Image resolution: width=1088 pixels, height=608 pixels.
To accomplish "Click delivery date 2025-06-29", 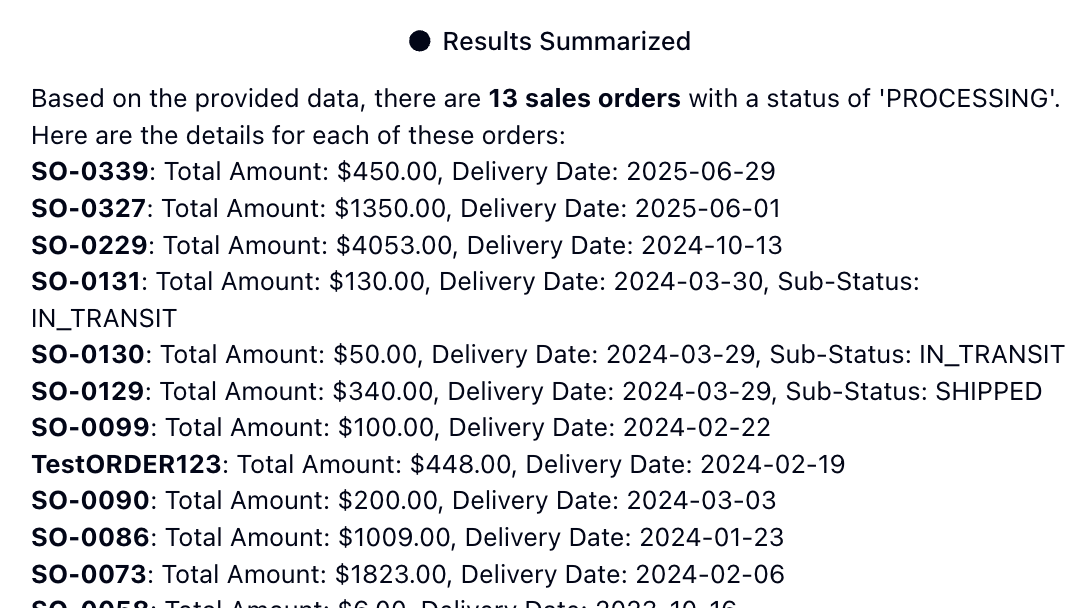I will pos(701,171).
